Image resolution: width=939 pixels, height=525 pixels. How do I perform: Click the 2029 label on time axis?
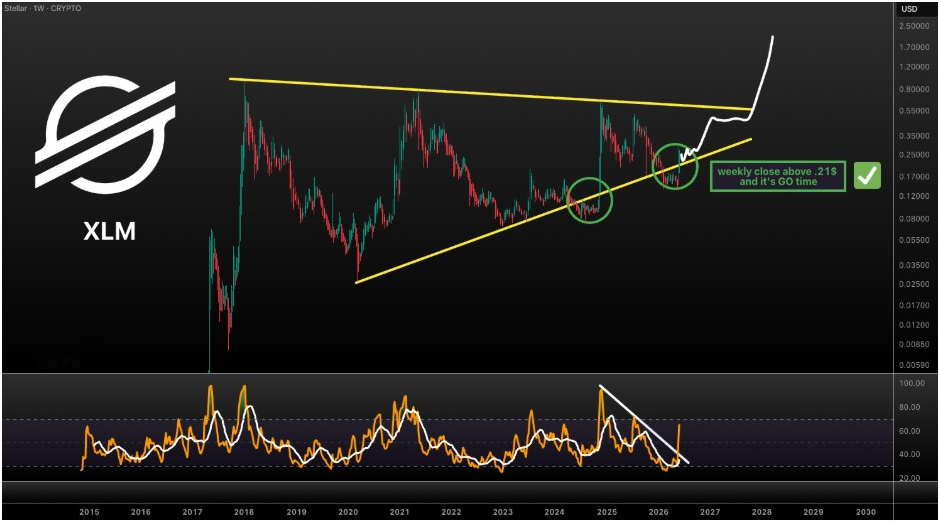tap(813, 512)
